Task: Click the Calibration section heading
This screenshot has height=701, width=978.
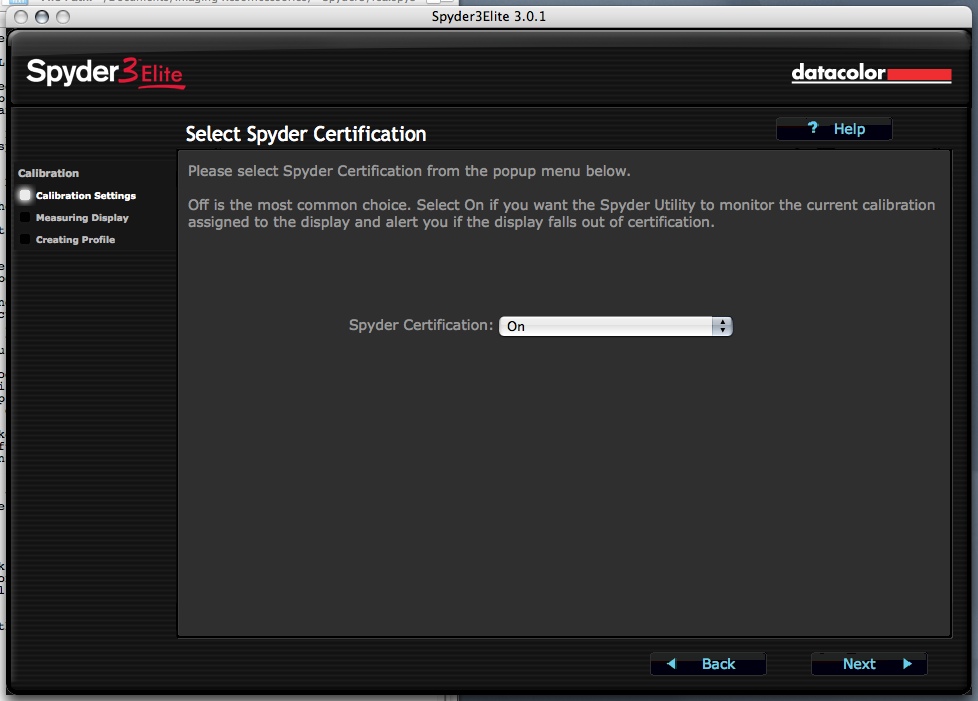Action: 48,173
